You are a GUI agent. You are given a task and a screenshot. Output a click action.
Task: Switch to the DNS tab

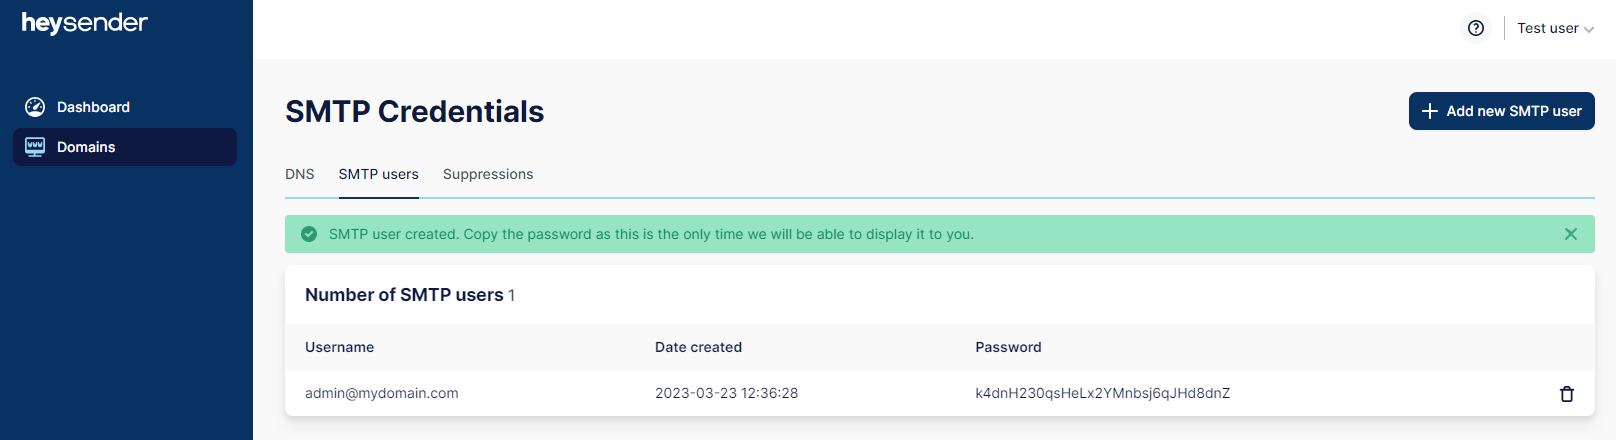tap(300, 174)
